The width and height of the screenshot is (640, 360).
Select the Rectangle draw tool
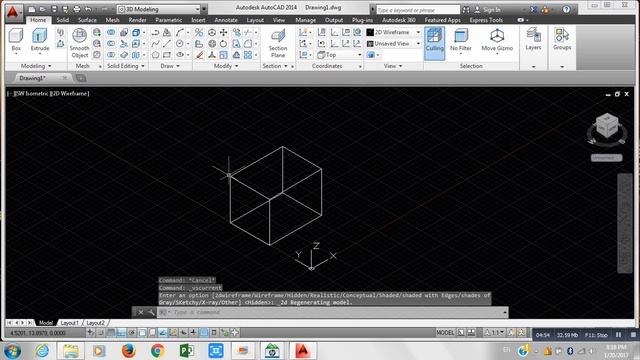(x=167, y=55)
